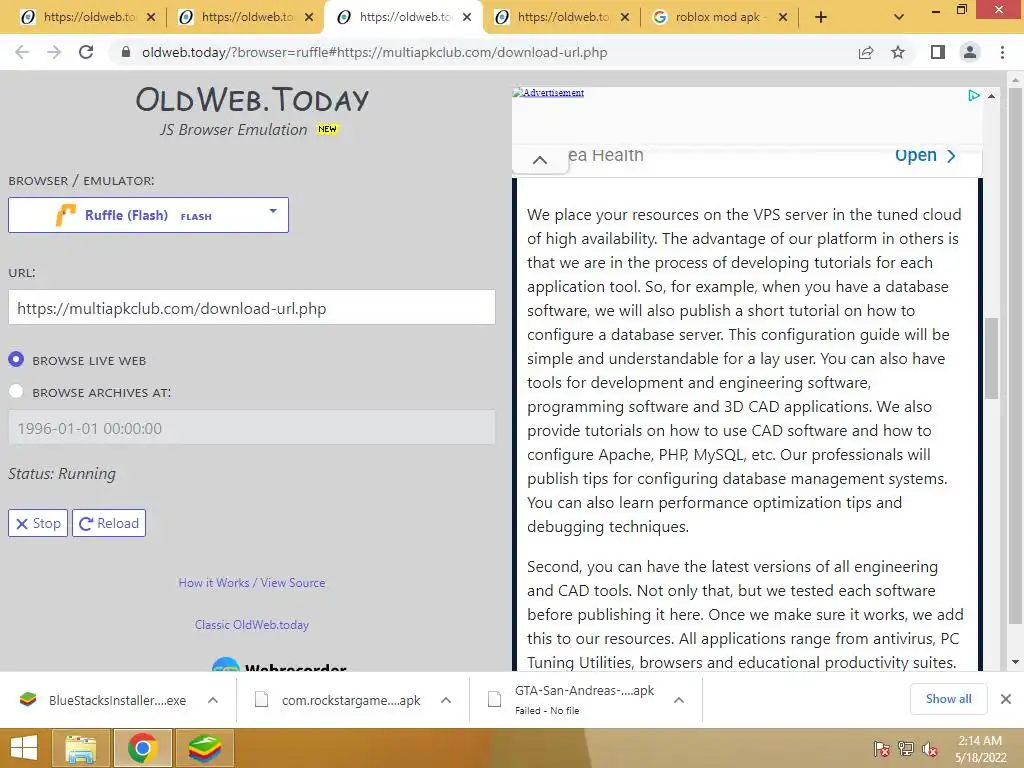This screenshot has height=768, width=1024.
Task: Select Browse Live Web radio button
Action: click(x=16, y=359)
